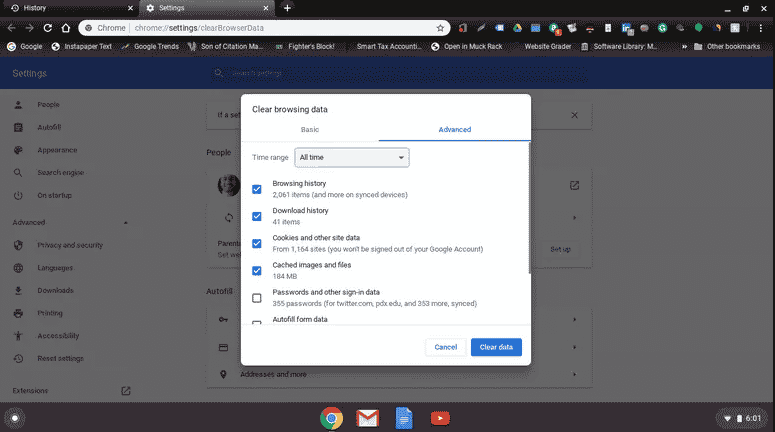The height and width of the screenshot is (432, 775).
Task: Open a new tab with plus button
Action: (287, 8)
